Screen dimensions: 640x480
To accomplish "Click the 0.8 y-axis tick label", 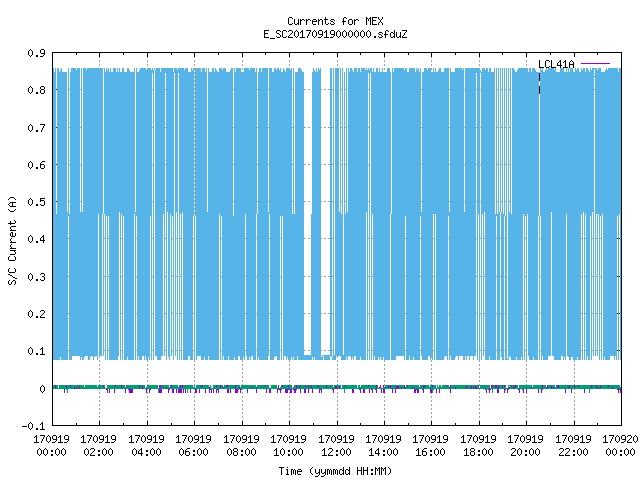I will click(x=36, y=90).
